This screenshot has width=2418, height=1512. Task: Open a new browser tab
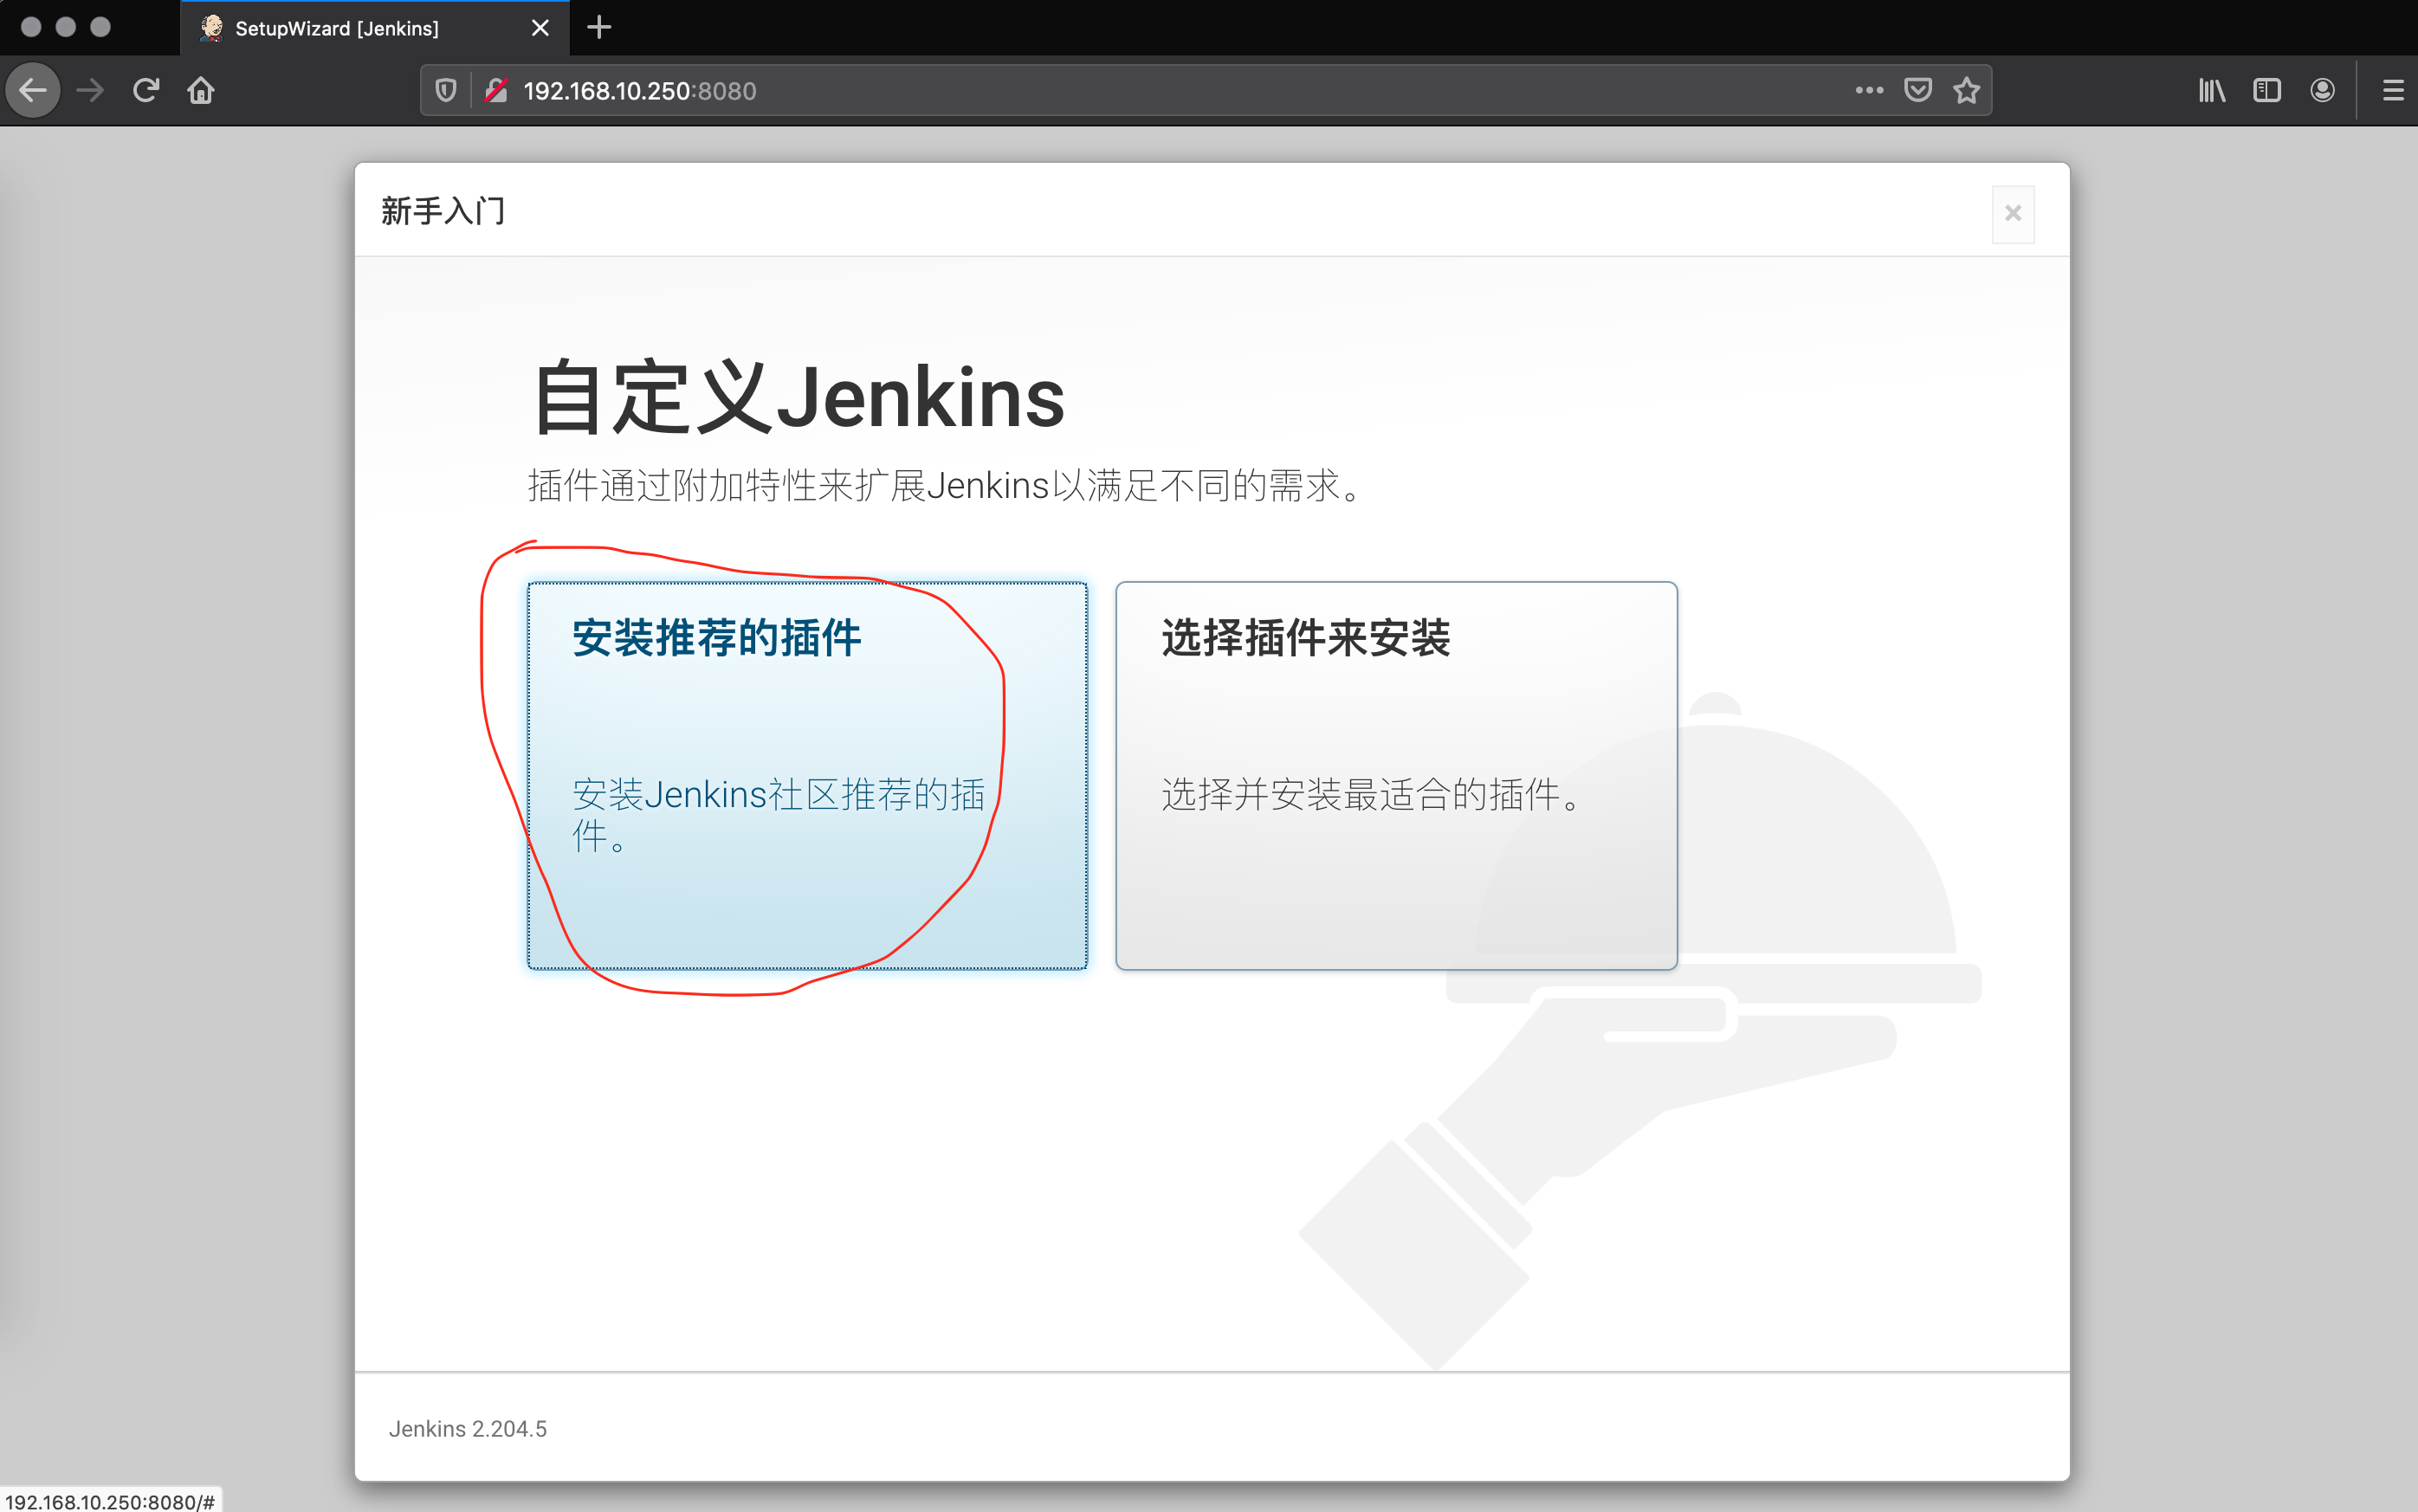(599, 27)
